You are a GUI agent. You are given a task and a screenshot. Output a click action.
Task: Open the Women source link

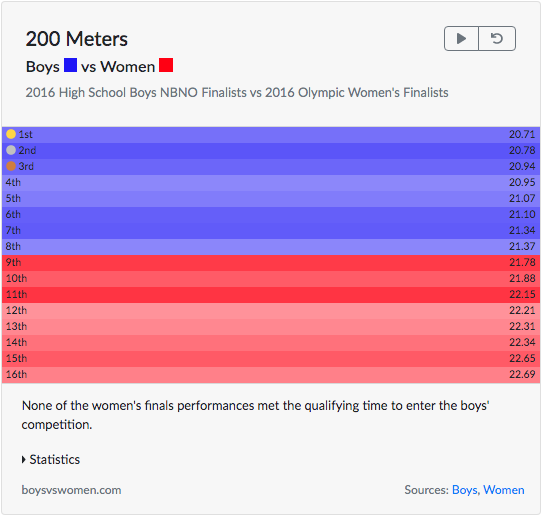click(504, 490)
